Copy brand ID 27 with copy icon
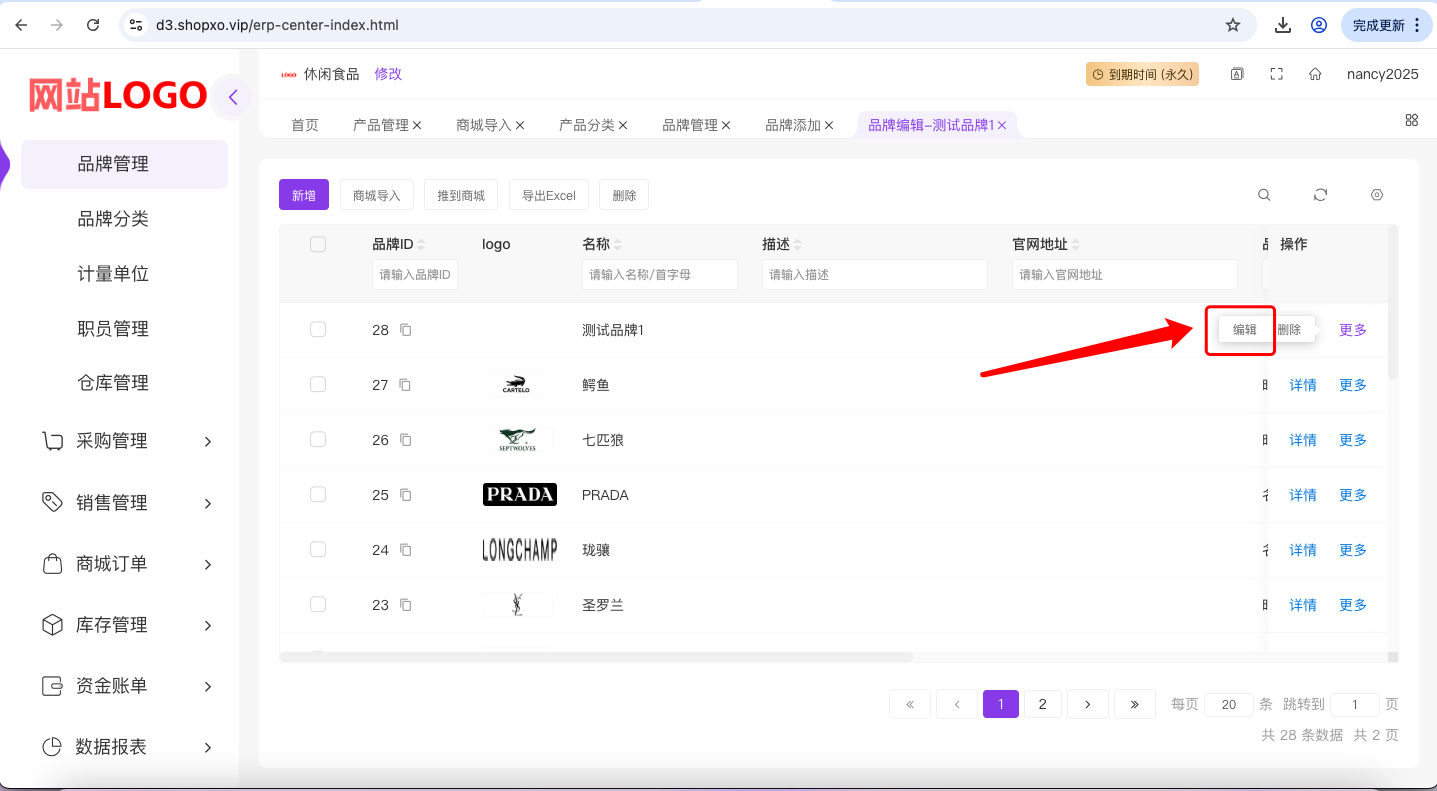Screen dimensions: 1437x791 (405, 385)
